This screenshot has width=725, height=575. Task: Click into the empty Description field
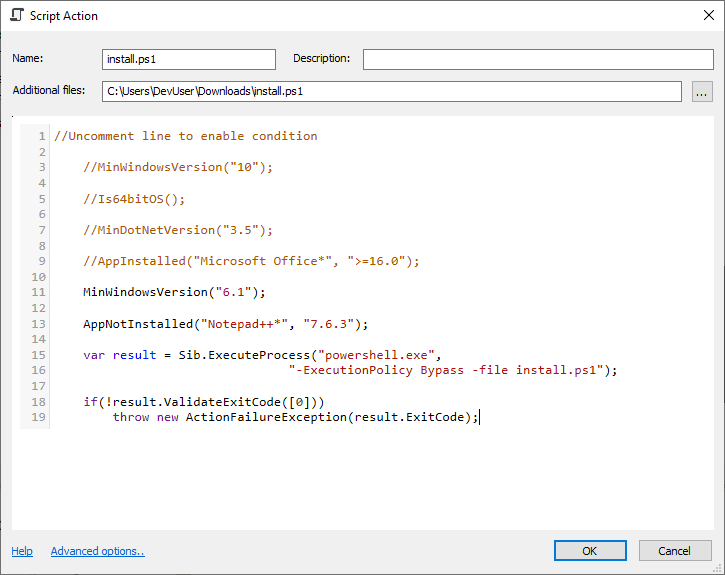point(538,59)
